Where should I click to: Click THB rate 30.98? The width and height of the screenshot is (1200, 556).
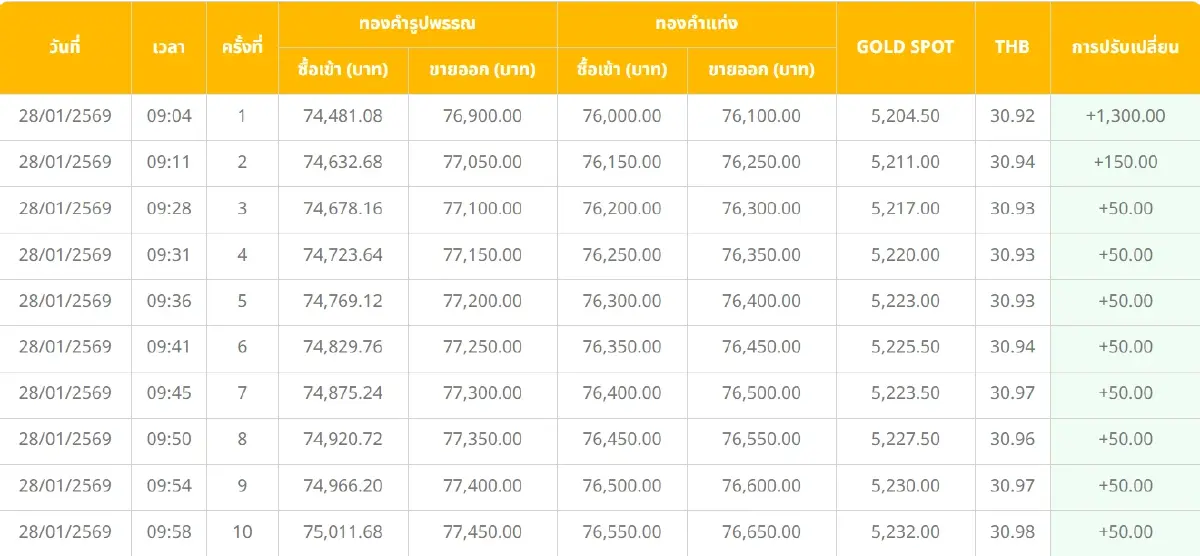(x=1012, y=532)
